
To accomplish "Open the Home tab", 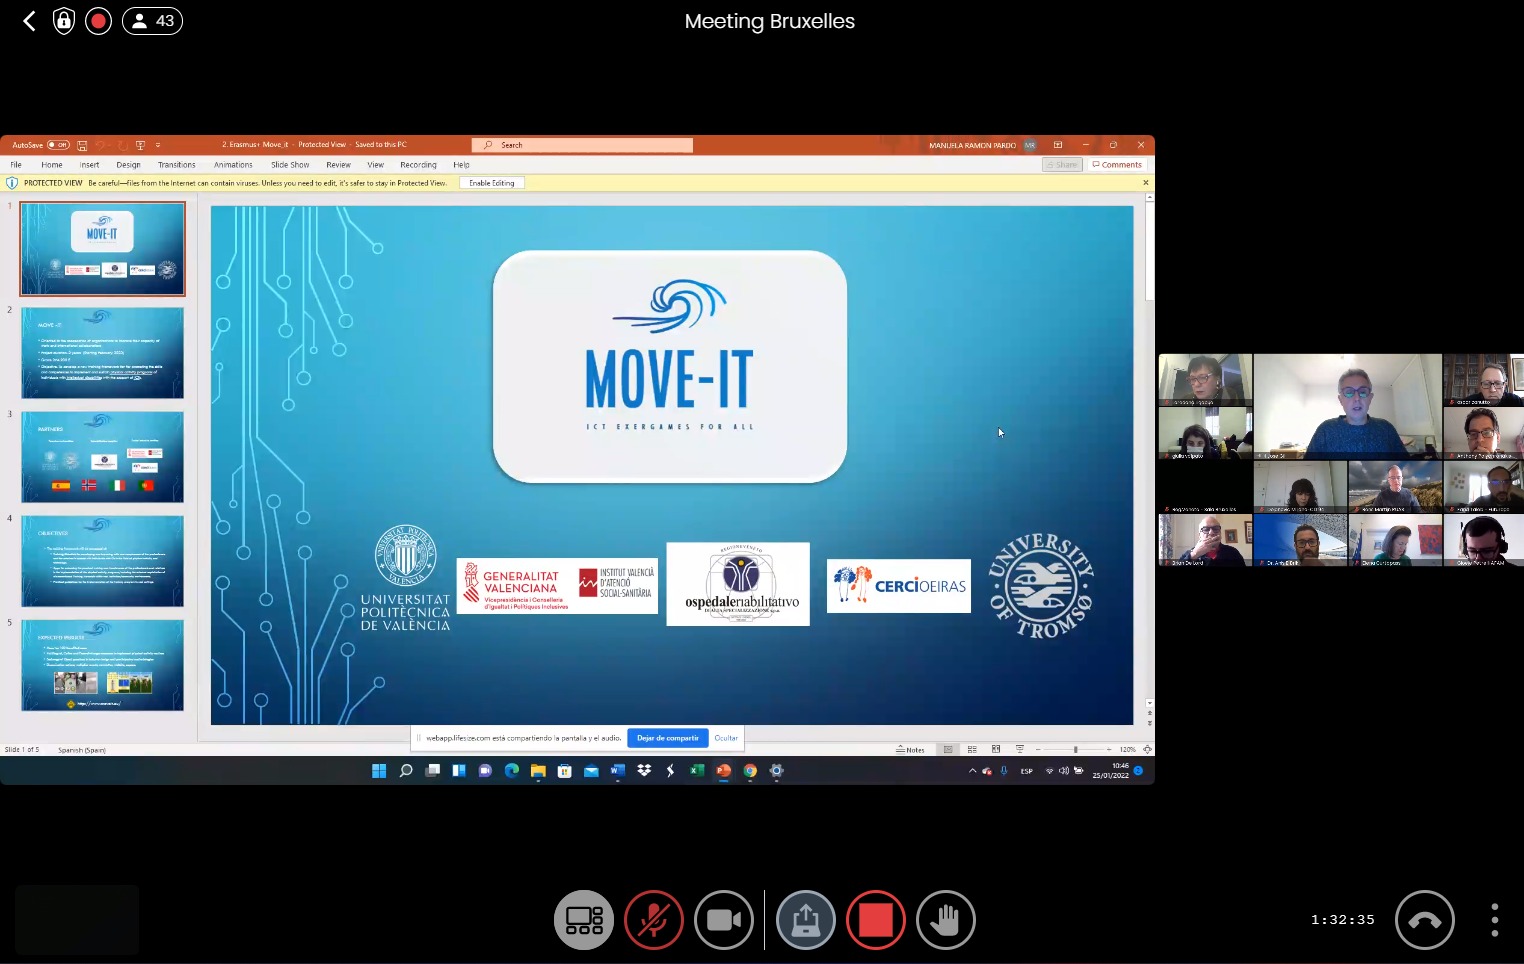I will [52, 165].
